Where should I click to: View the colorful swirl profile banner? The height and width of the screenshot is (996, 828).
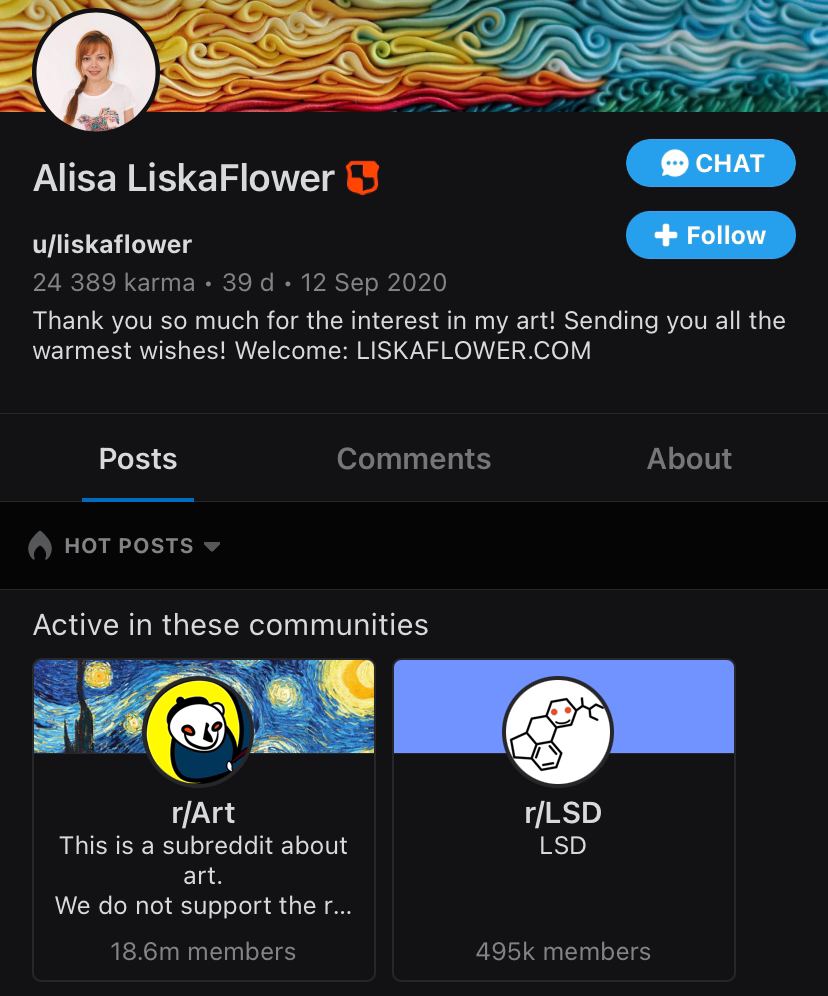point(495,56)
